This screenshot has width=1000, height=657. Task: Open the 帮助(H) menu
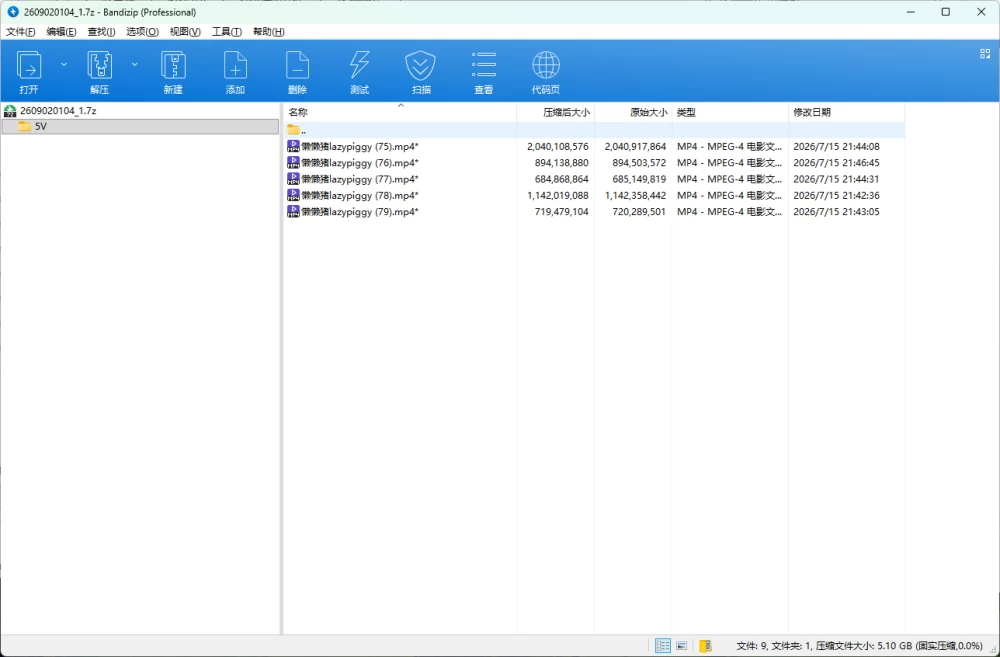(268, 31)
